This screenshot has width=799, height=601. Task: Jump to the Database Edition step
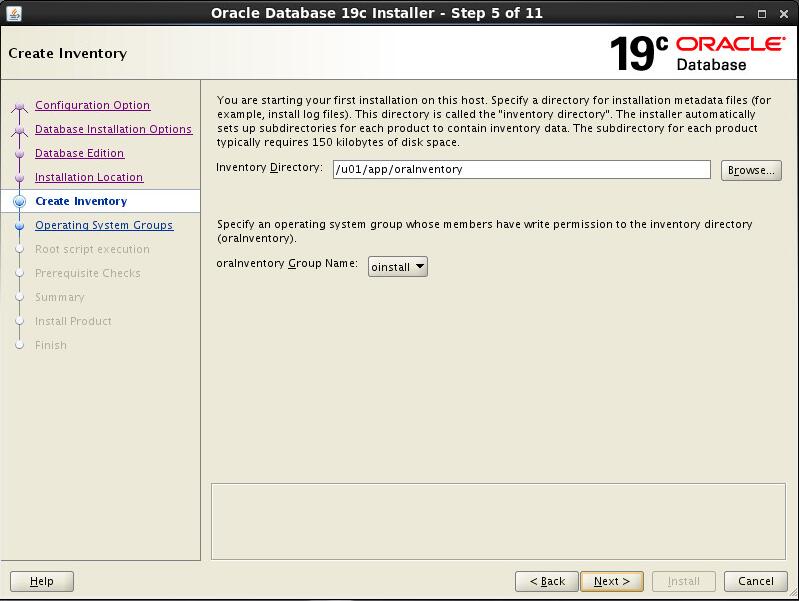79,153
